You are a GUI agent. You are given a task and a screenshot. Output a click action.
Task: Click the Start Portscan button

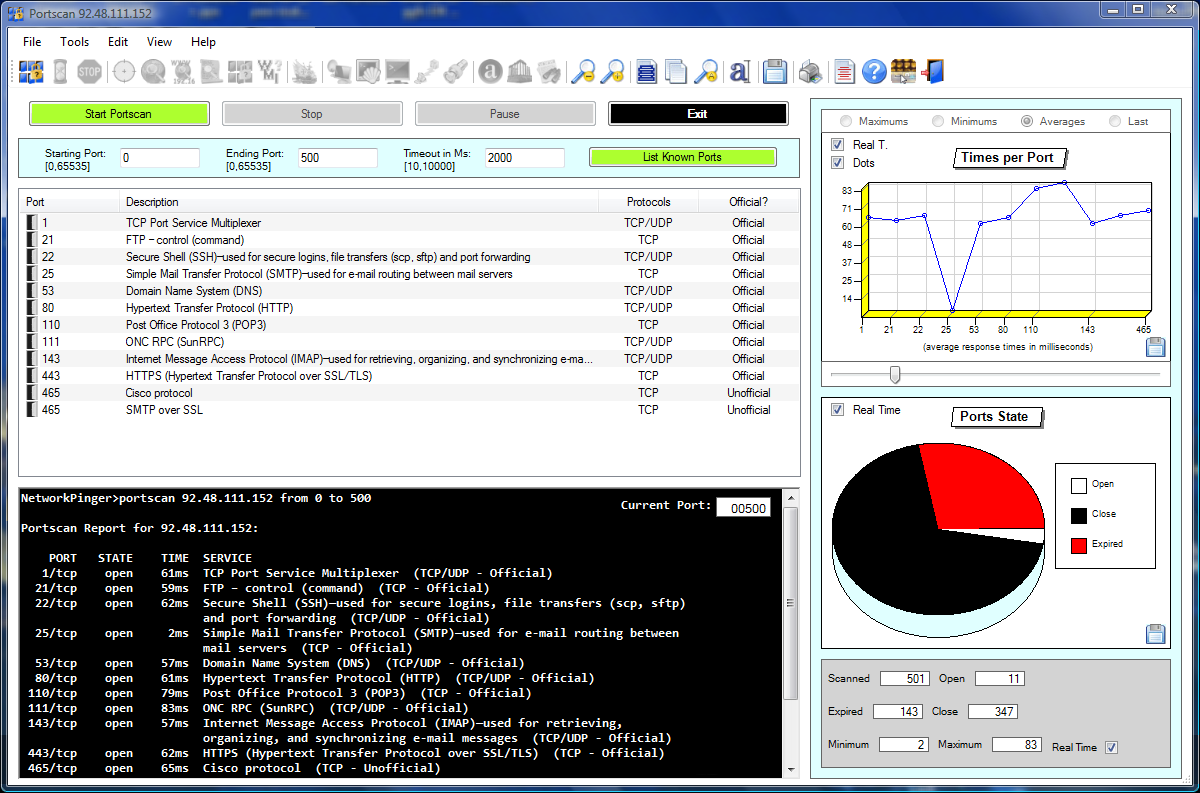(119, 114)
